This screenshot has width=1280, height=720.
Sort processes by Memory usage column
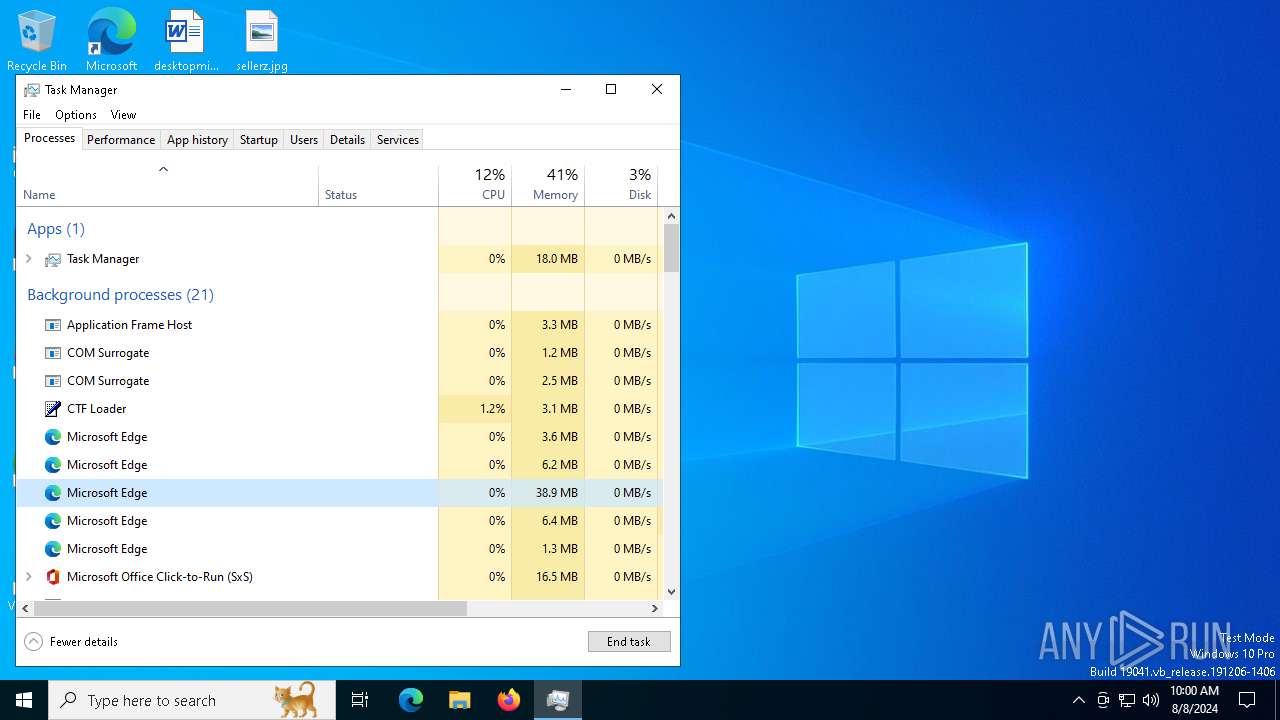(548, 185)
